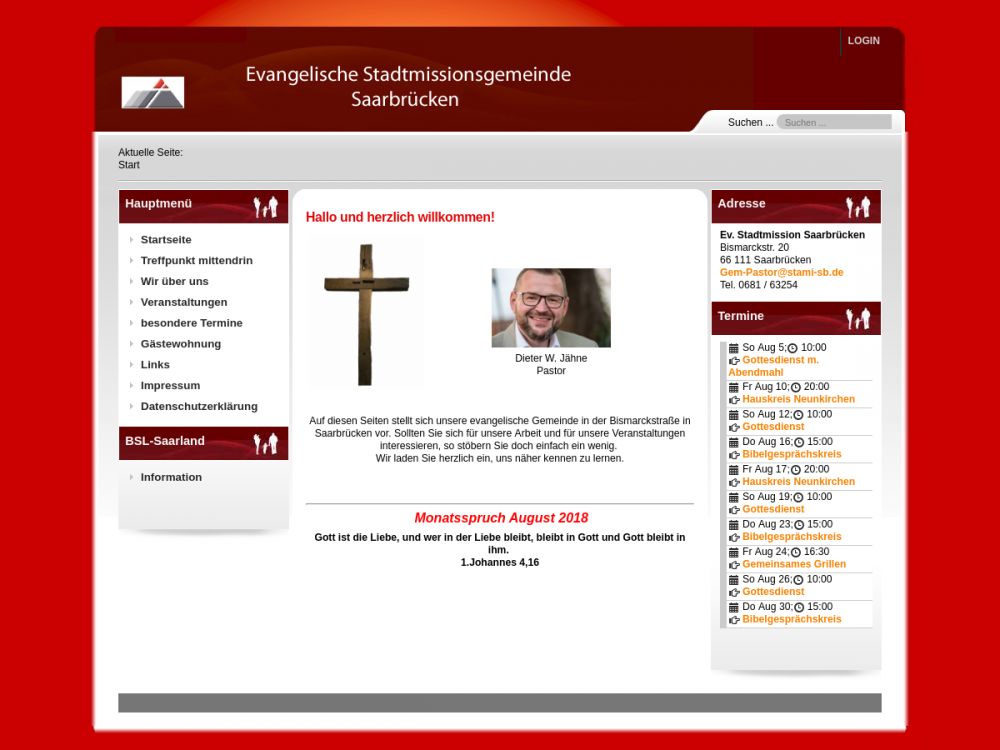Click the clock icon beside Fr Aug 24 16:30
1000x750 pixels.
(x=795, y=552)
